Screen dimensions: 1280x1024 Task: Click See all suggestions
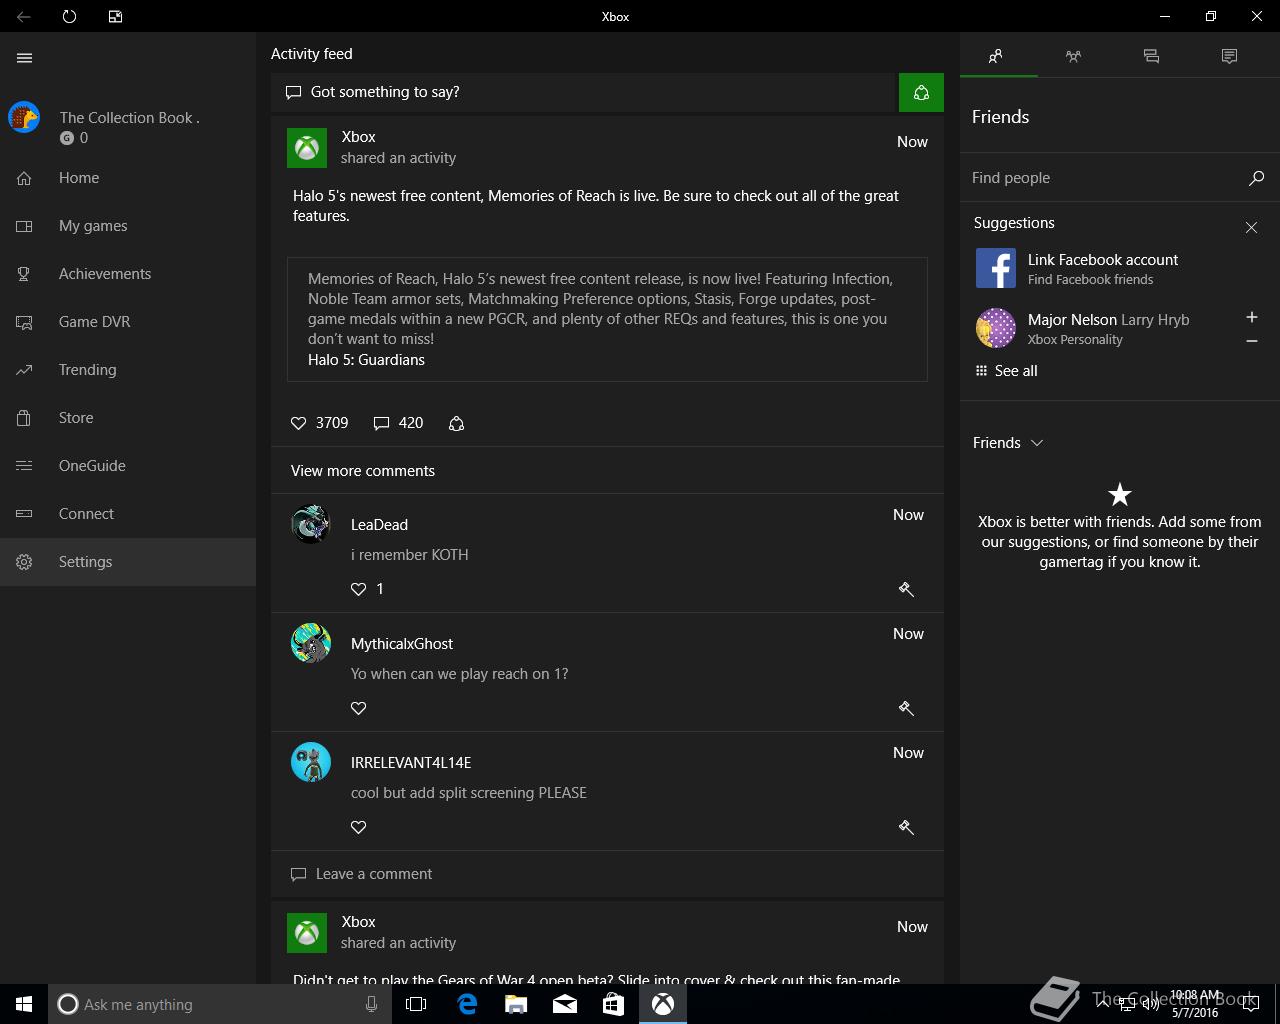(1006, 371)
